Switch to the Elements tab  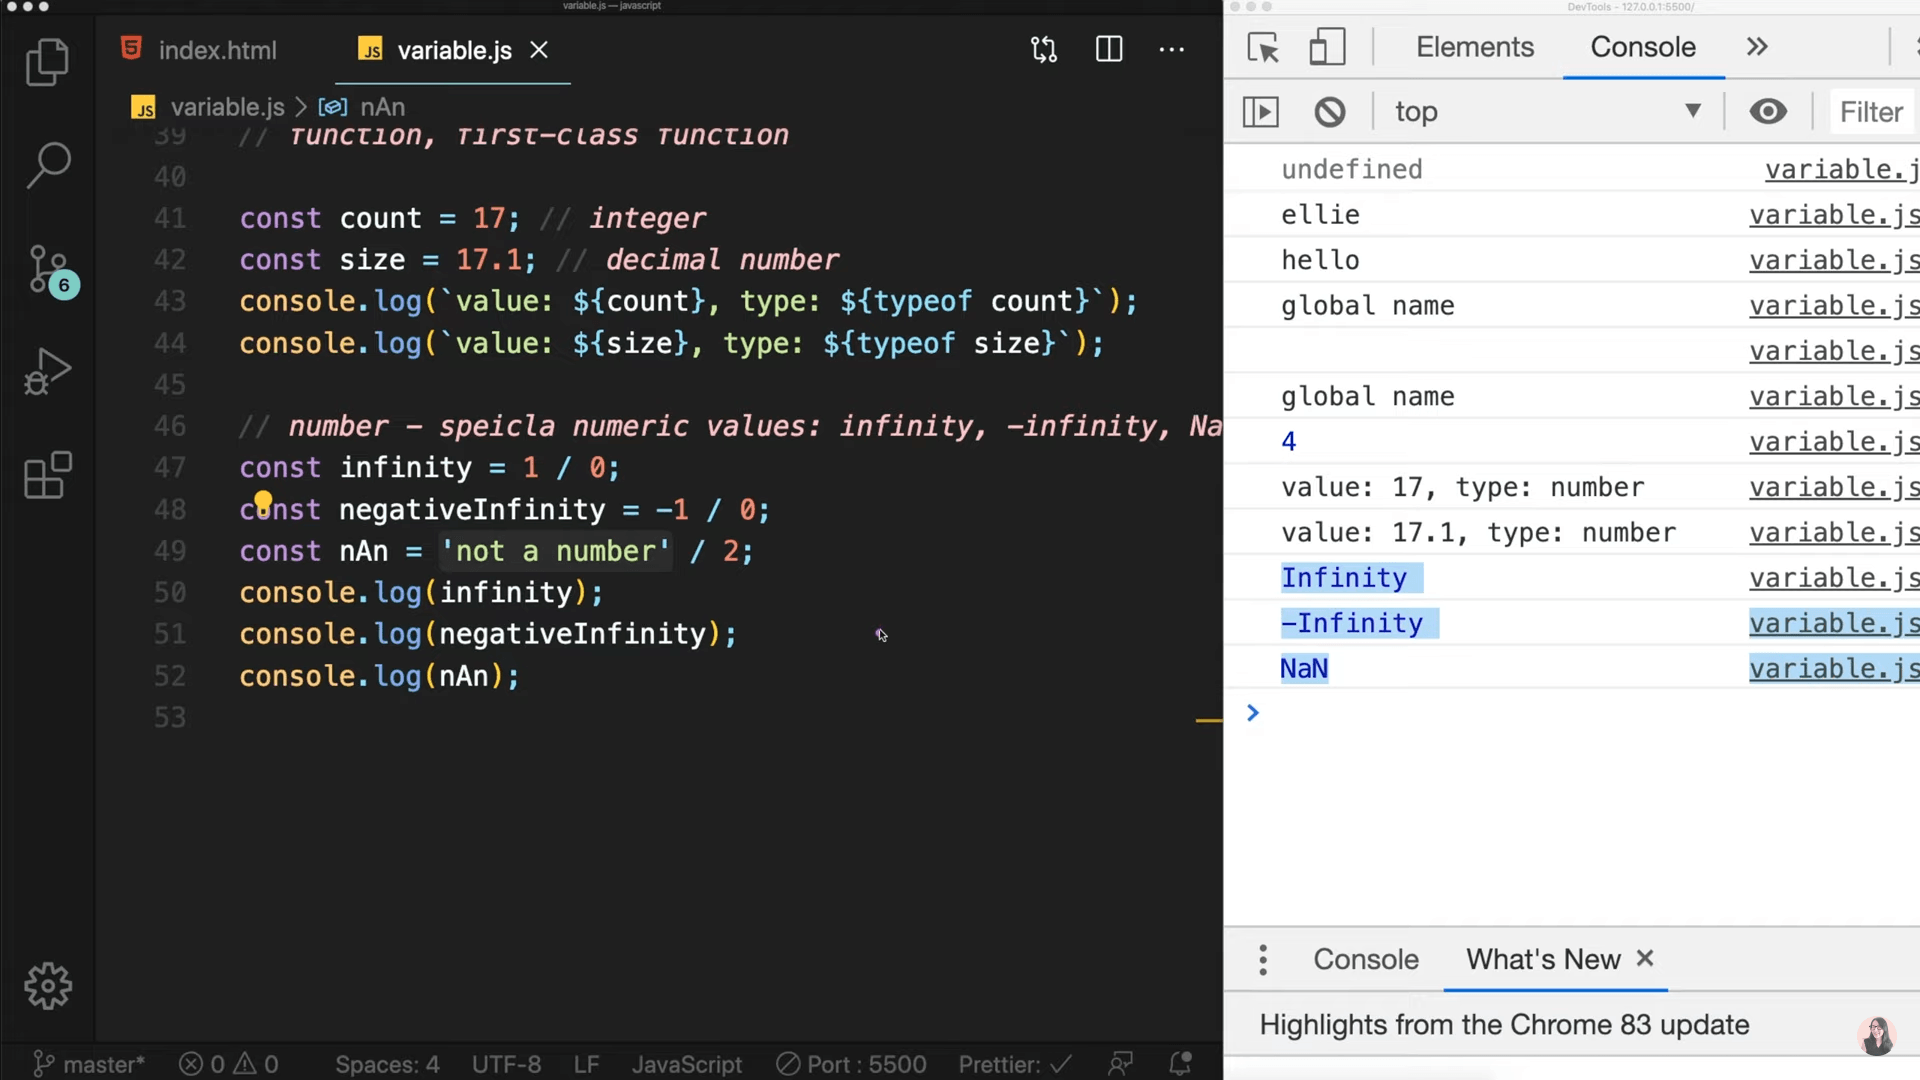(1474, 47)
